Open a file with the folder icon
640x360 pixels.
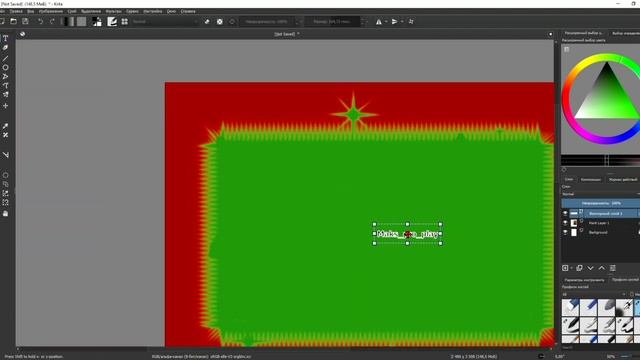[x=13, y=21]
